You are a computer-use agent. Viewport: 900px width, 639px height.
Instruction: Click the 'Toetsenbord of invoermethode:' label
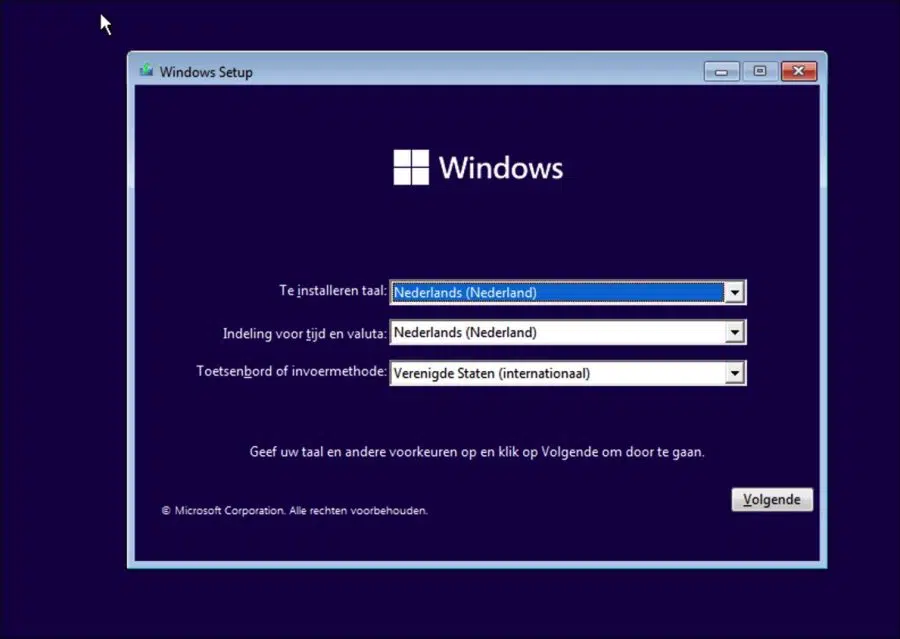(292, 371)
